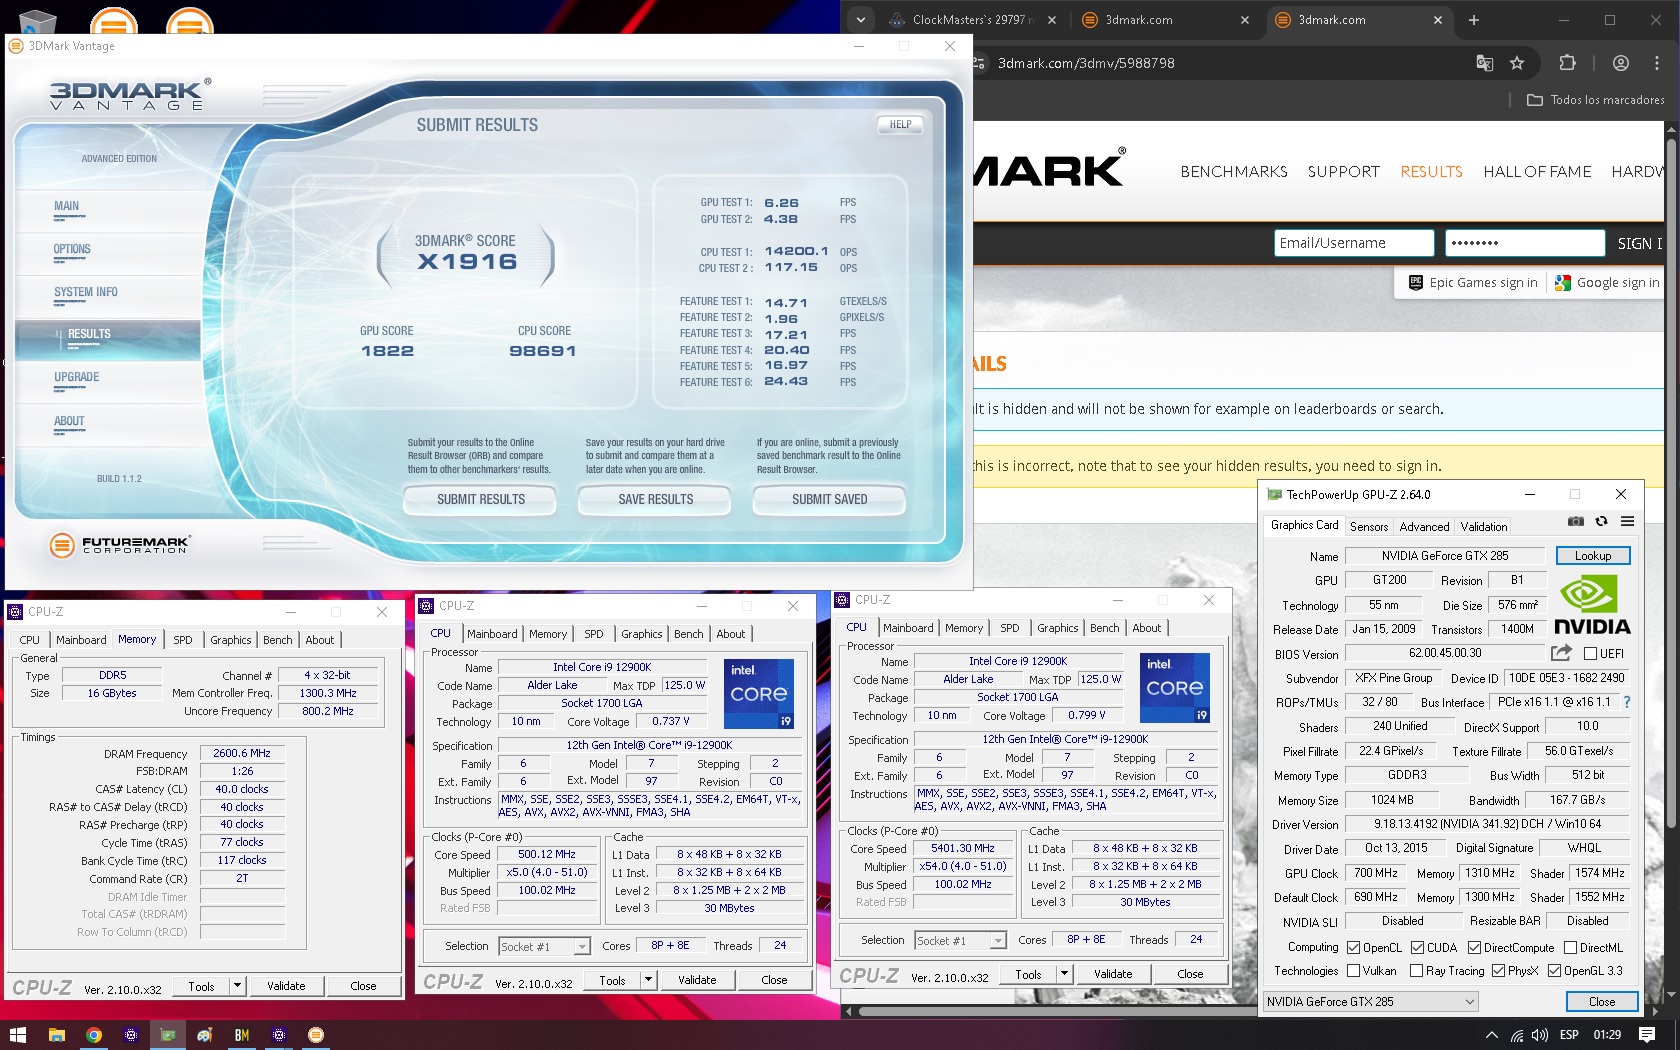The image size is (1680, 1050).
Task: Open the browser extensions puzzle icon
Action: 1567,63
